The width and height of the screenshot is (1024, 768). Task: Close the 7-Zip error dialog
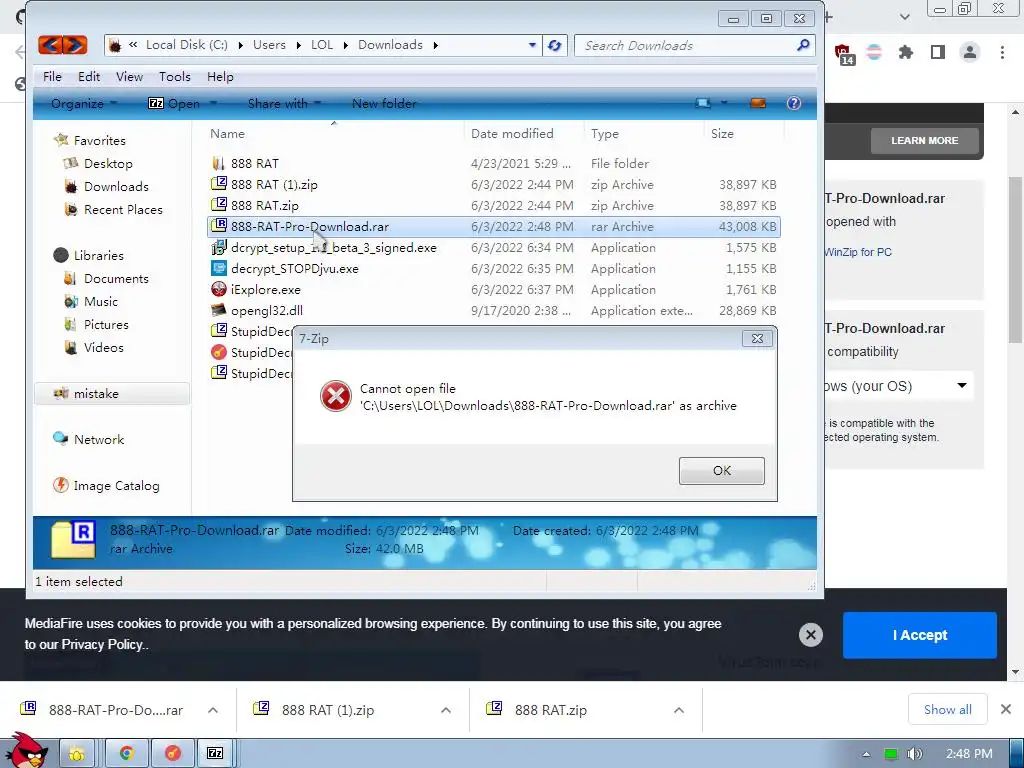tap(757, 338)
